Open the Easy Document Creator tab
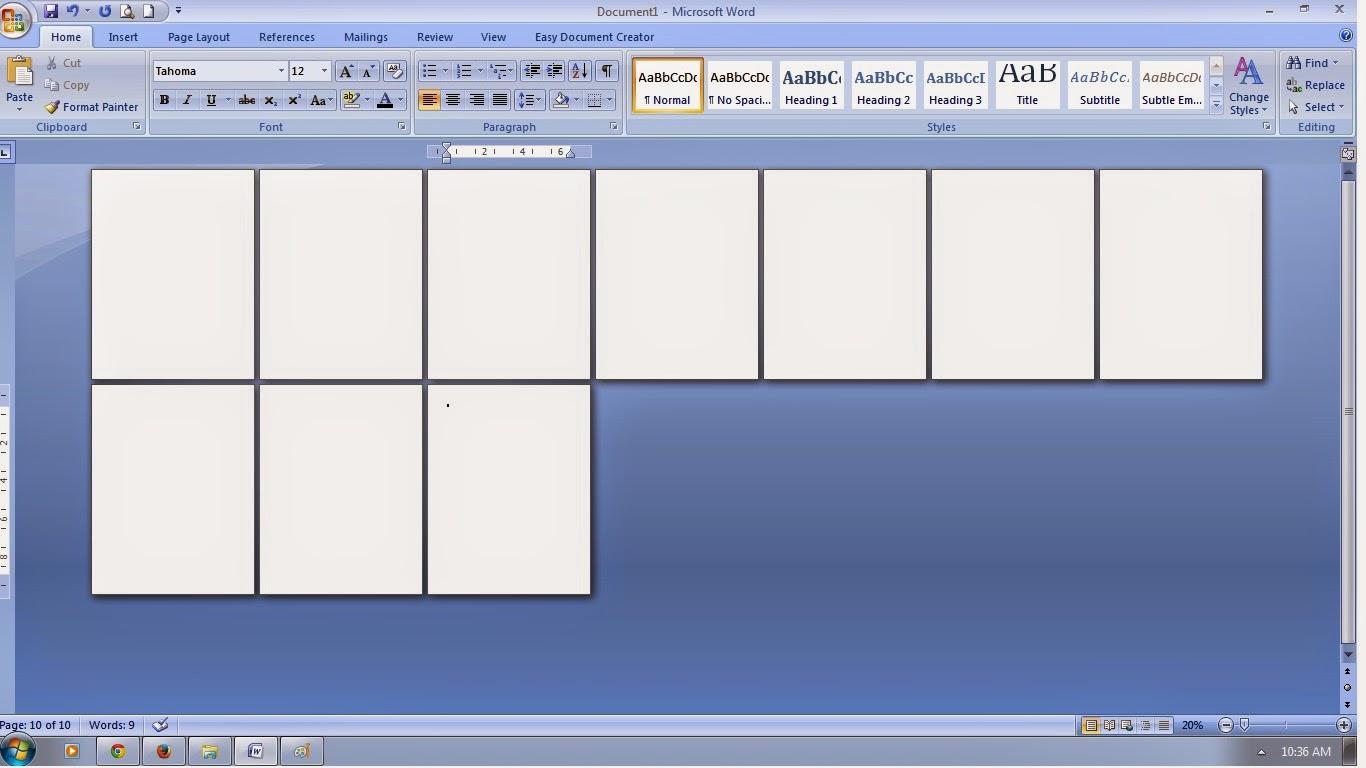 tap(594, 37)
